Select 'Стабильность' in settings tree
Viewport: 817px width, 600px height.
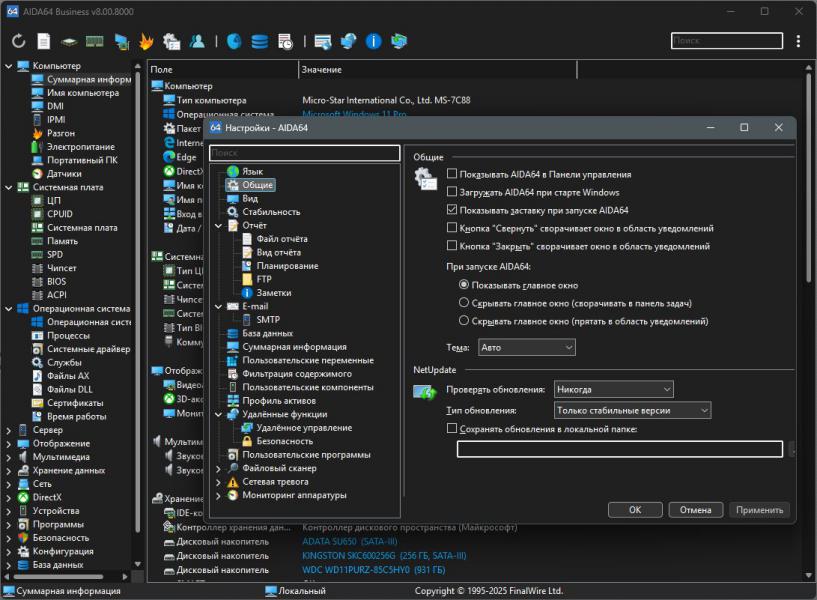tap(270, 212)
